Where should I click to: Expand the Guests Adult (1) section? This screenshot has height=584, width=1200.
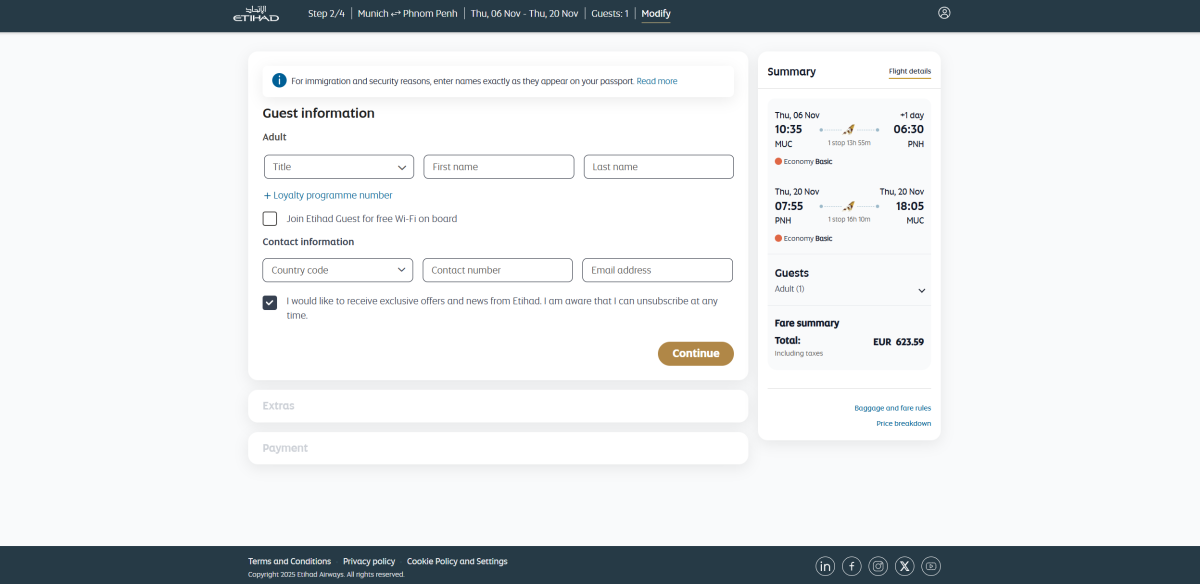pos(921,290)
